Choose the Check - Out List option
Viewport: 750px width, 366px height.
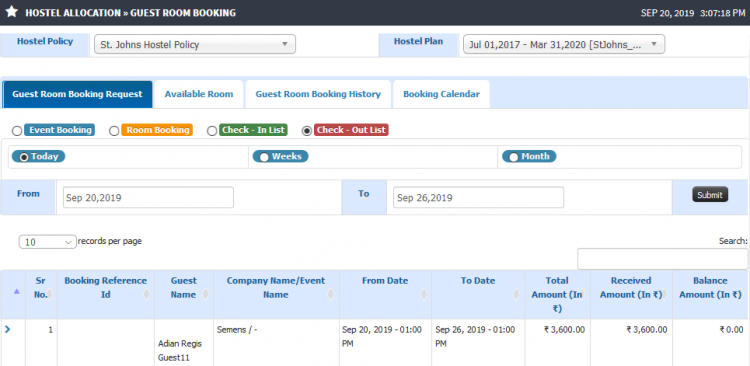(308, 131)
